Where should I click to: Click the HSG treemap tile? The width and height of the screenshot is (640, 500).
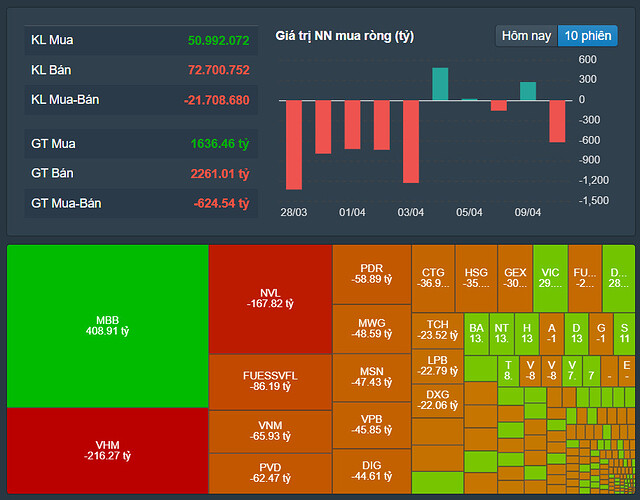[476, 278]
